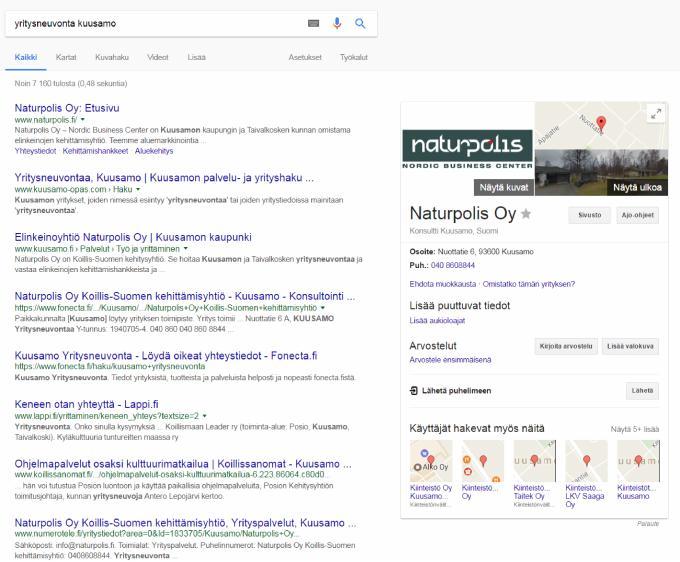Open the Asetukset menu
The width and height of the screenshot is (680, 562).
pyautogui.click(x=305, y=57)
